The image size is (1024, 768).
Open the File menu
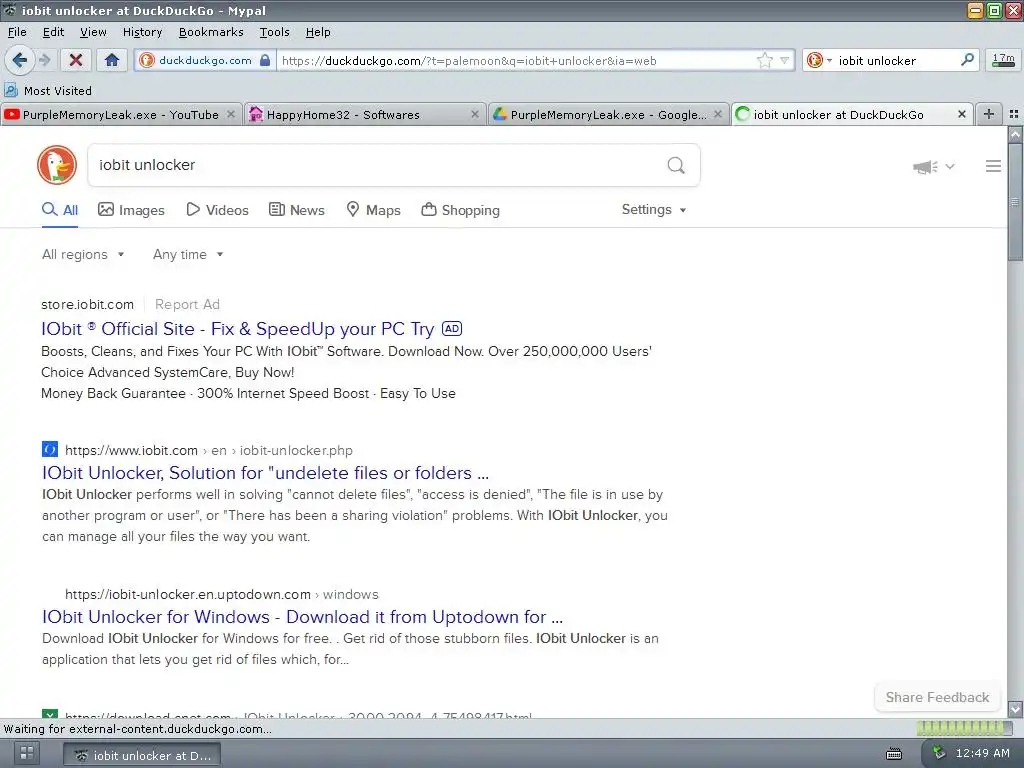tap(17, 32)
